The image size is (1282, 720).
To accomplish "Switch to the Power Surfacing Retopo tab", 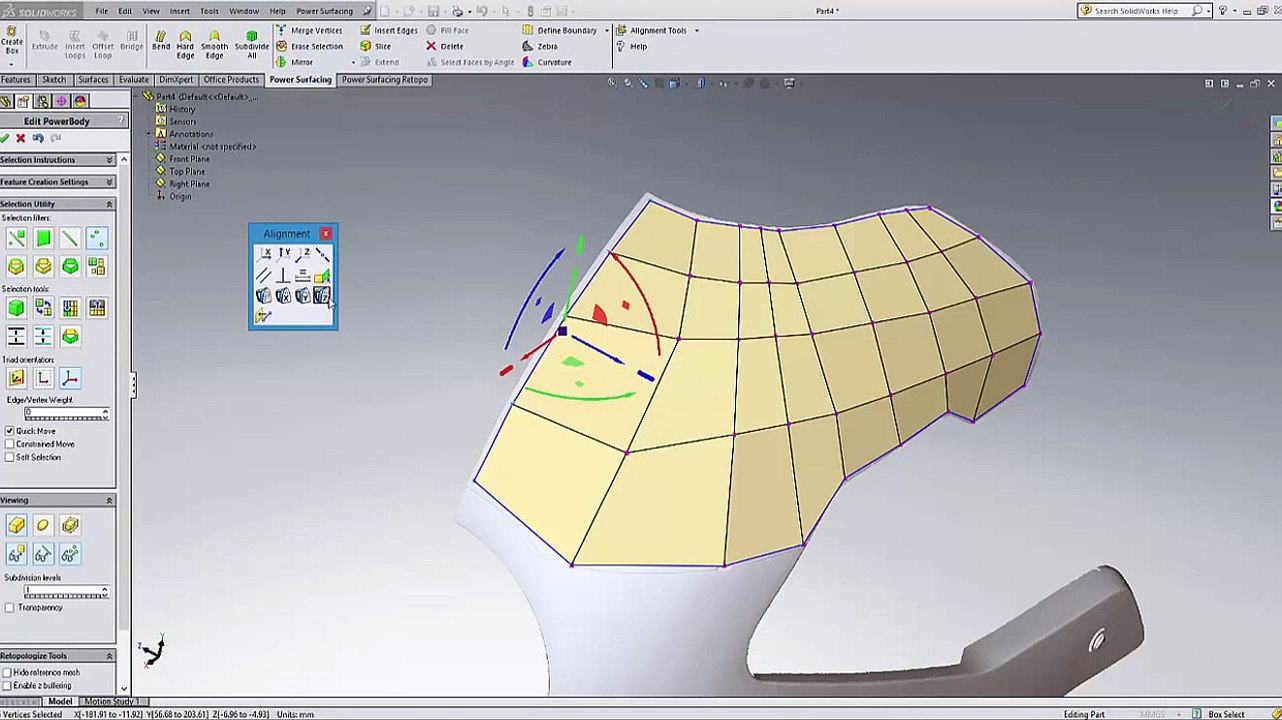I will click(x=385, y=80).
